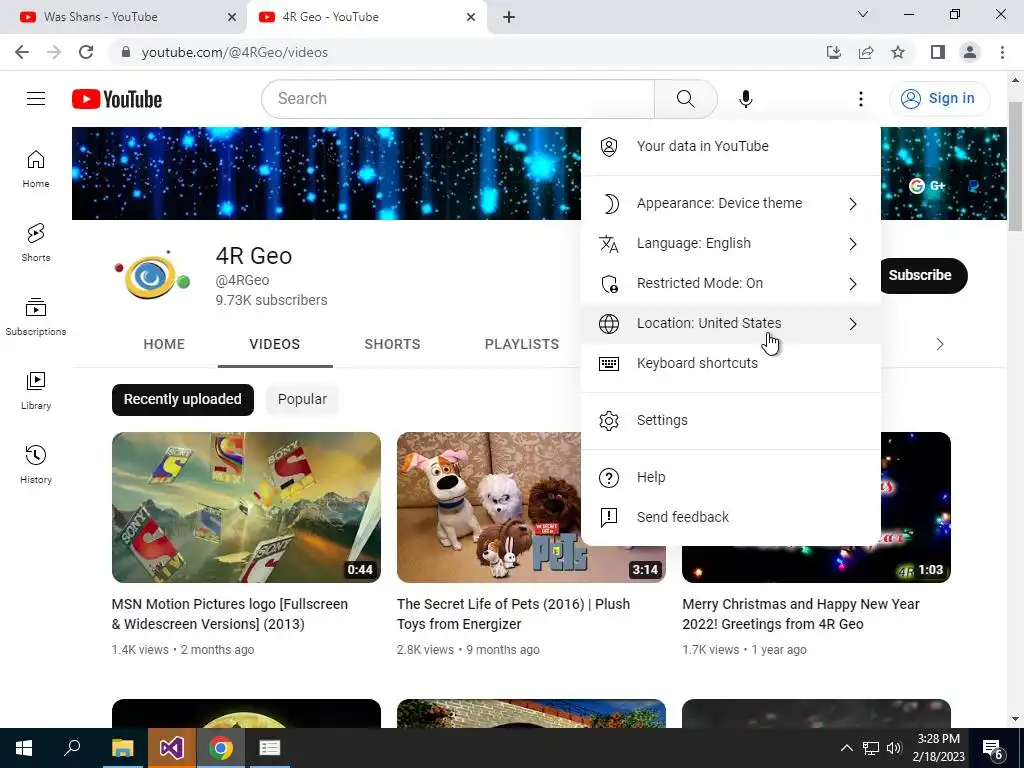This screenshot has width=1024, height=768.
Task: Choose Send feedback in the menu
Action: [x=731, y=517]
